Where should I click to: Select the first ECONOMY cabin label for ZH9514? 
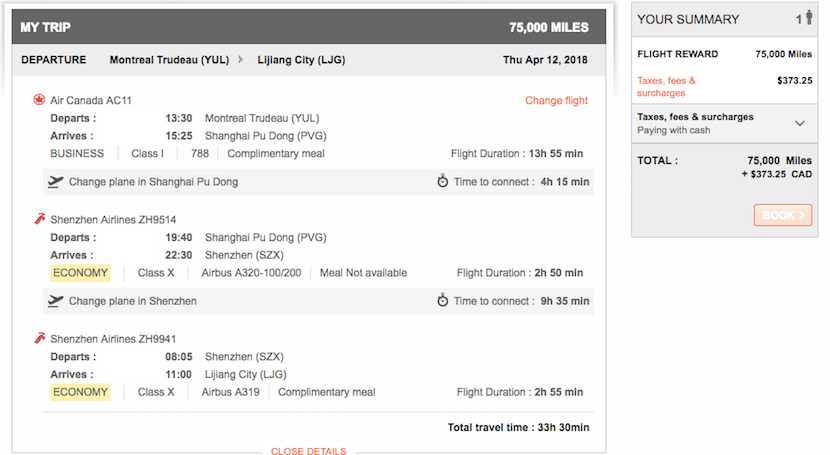[x=80, y=273]
